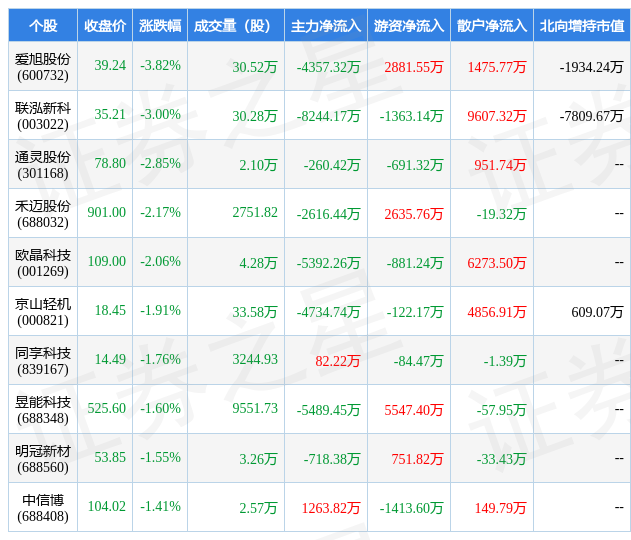Click hot money inflow 2635.76万
Image resolution: width=631 pixels, height=540 pixels.
414,214
